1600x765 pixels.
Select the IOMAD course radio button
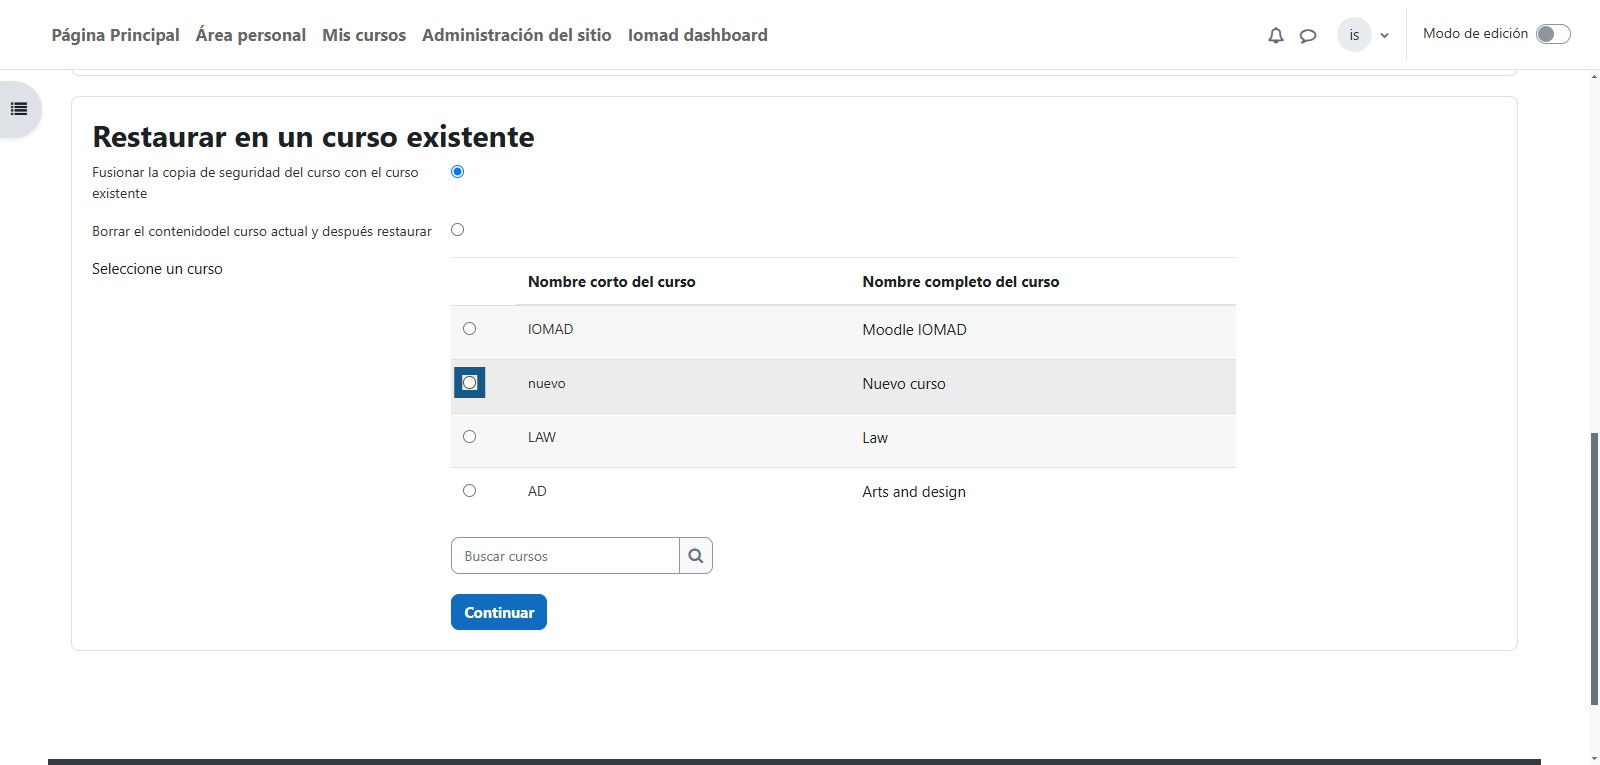coord(470,329)
